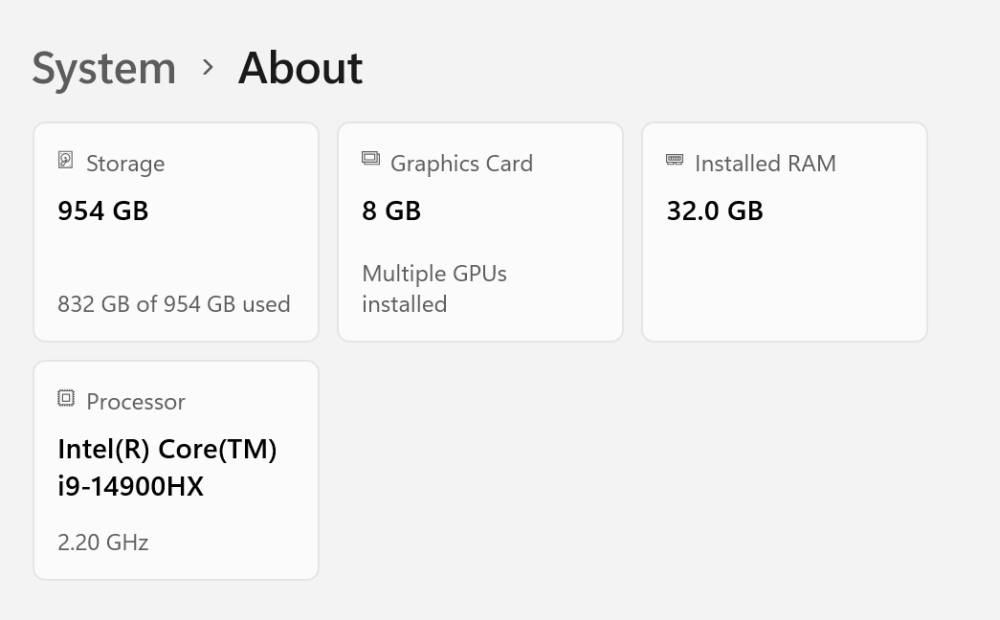Click the 2.20 GHz clock speed text

[103, 543]
